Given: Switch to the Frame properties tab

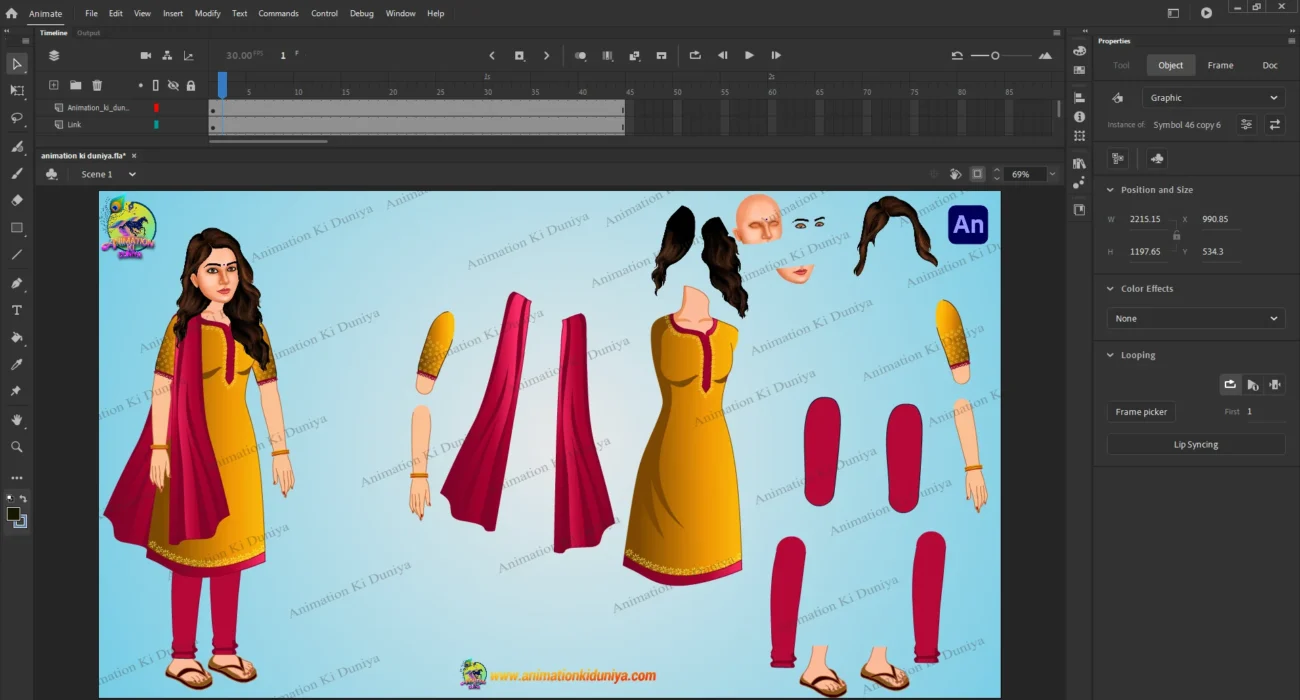Looking at the screenshot, I should (1220, 66).
